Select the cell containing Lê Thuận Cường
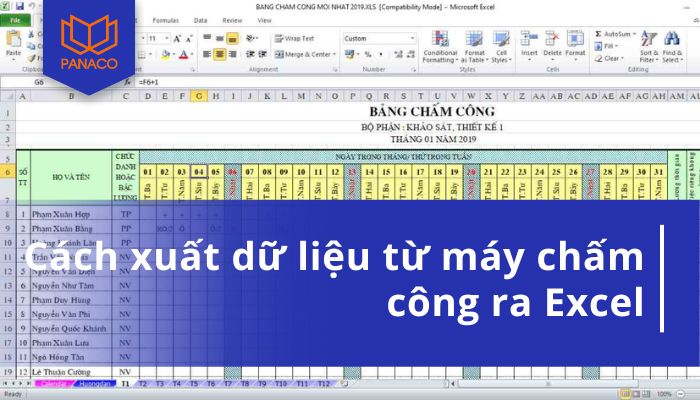The width and height of the screenshot is (700, 400). coord(71,371)
